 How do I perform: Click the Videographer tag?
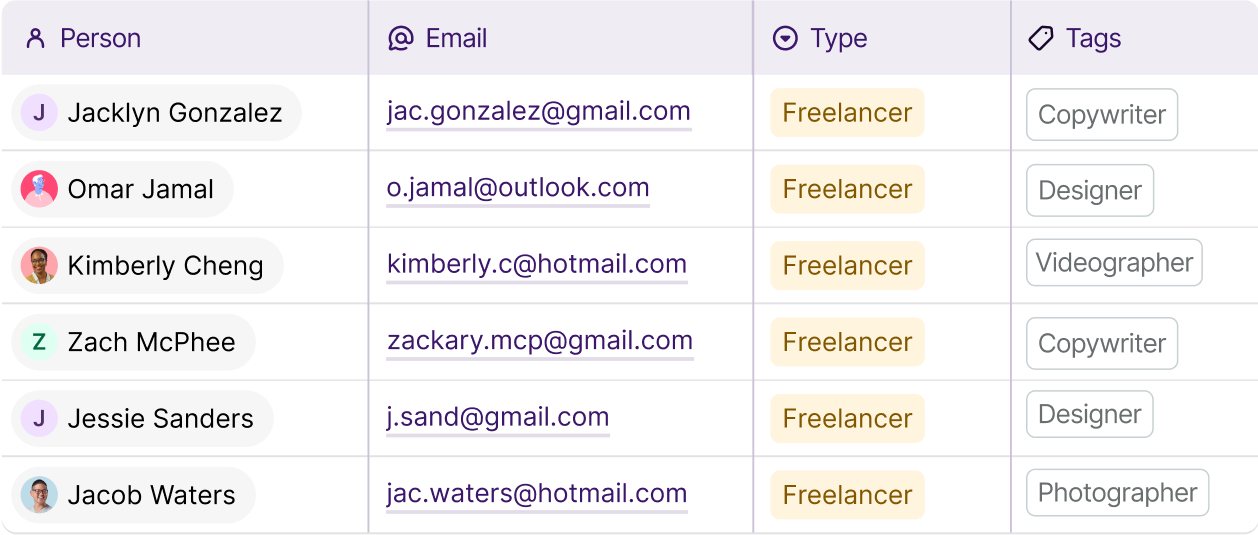[x=1114, y=263]
